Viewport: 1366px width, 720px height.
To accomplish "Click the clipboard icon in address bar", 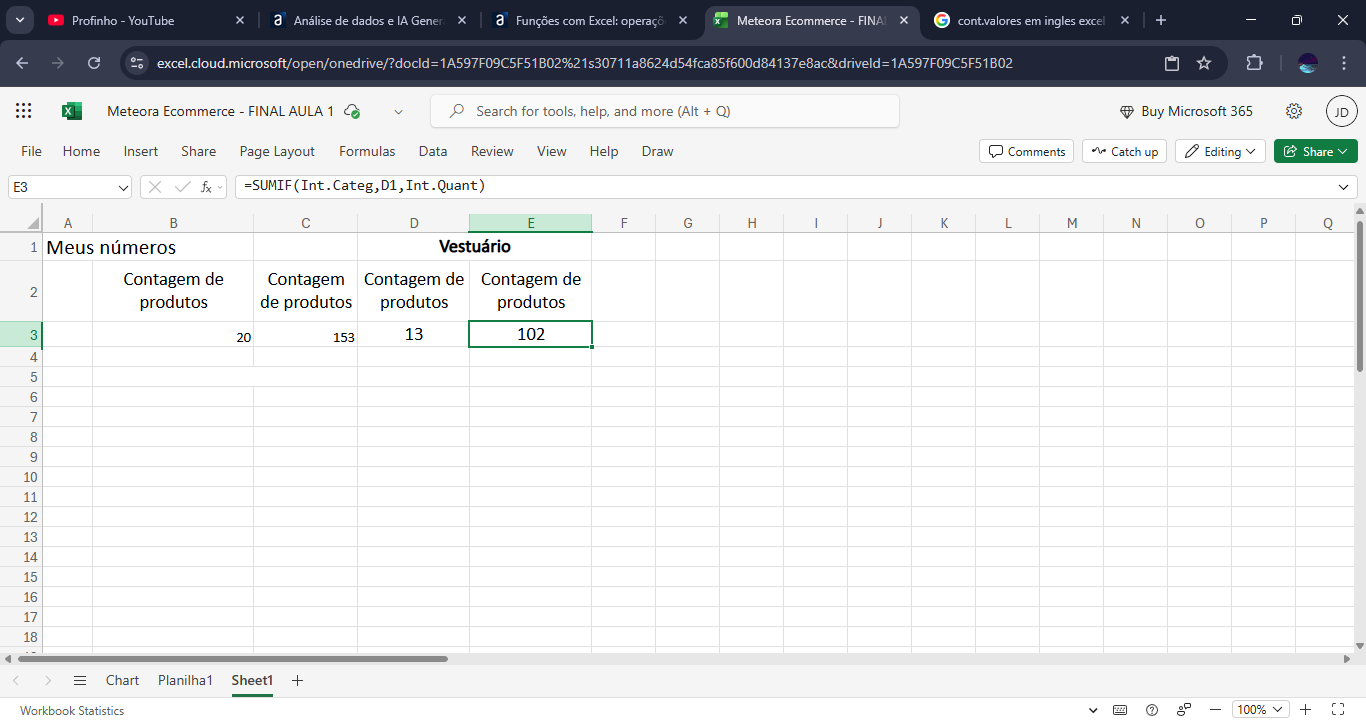I will [1172, 63].
